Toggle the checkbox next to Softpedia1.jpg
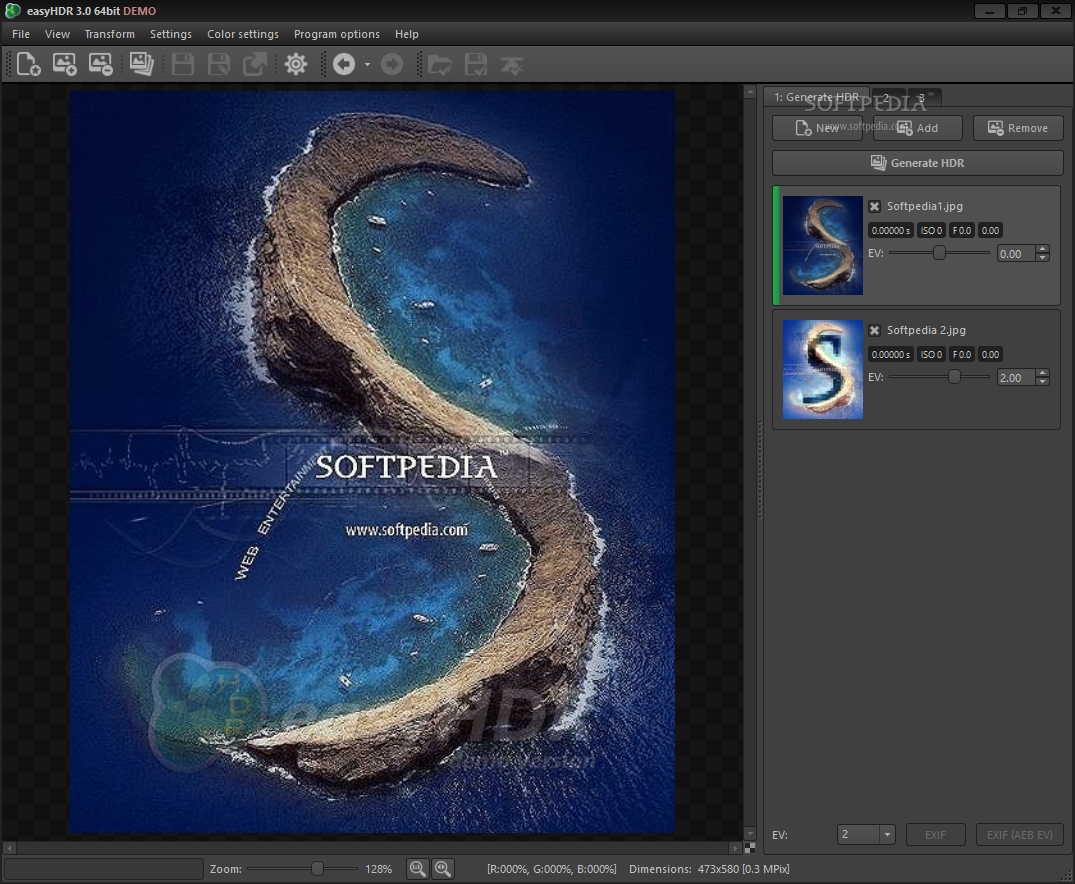This screenshot has width=1075, height=884. [874, 206]
